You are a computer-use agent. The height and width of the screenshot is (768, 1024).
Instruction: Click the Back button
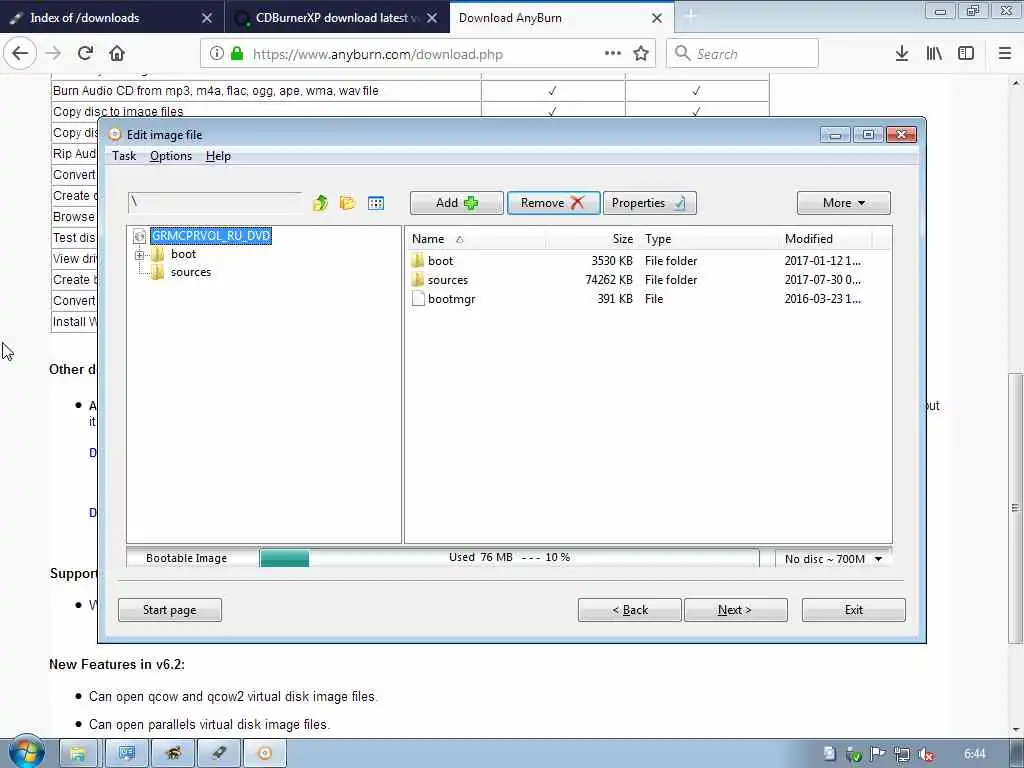pos(630,610)
